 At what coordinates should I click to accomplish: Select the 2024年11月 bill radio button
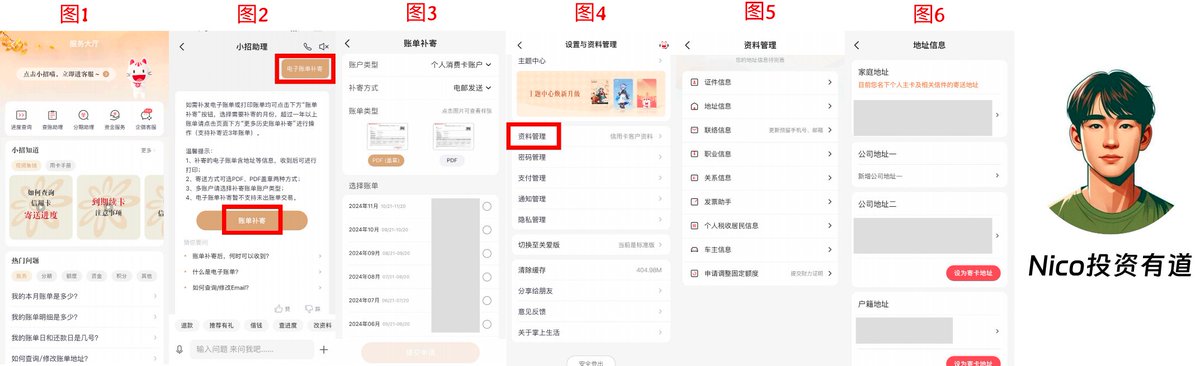(487, 206)
